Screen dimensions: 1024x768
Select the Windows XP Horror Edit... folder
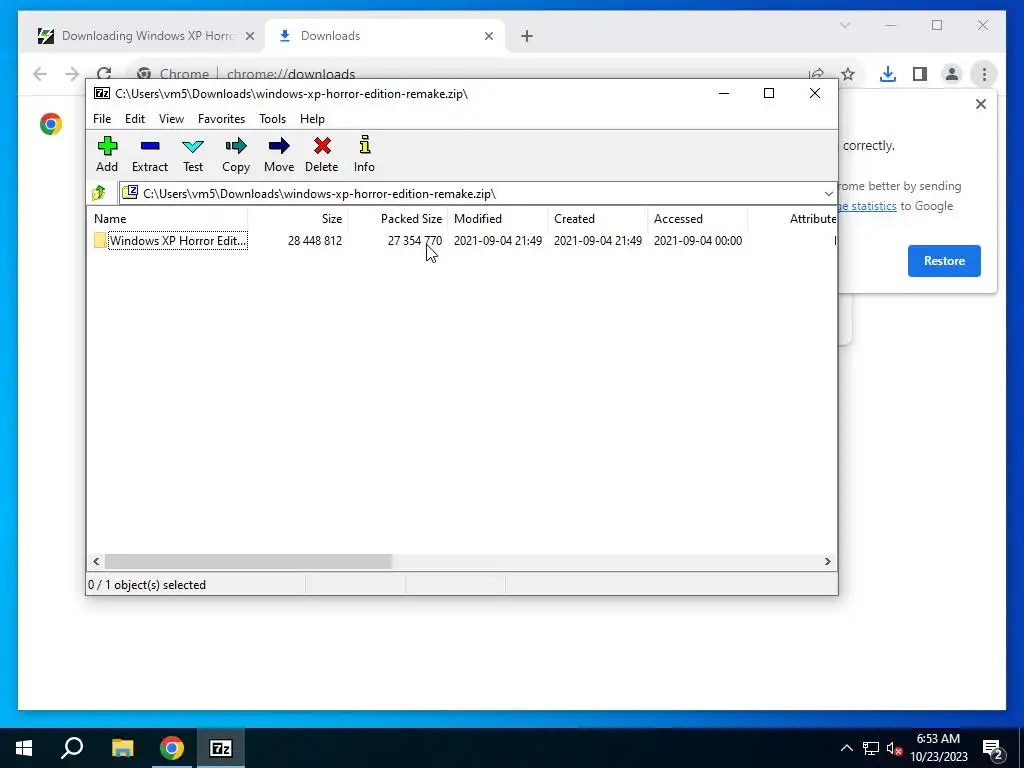click(170, 240)
